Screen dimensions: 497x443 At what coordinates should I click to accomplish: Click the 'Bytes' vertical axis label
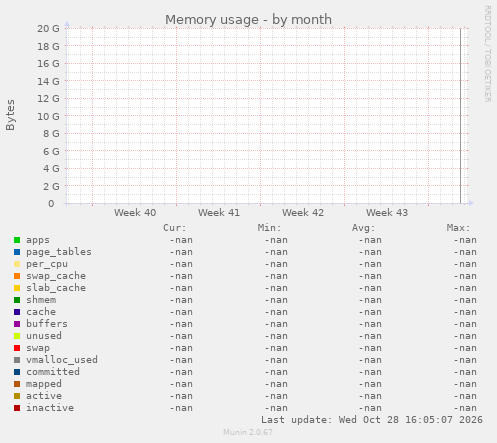click(x=10, y=115)
